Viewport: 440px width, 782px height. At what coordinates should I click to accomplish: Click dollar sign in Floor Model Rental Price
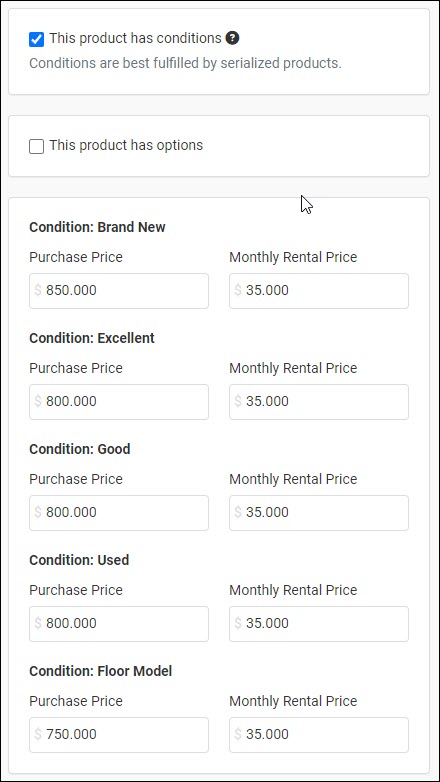(x=238, y=734)
